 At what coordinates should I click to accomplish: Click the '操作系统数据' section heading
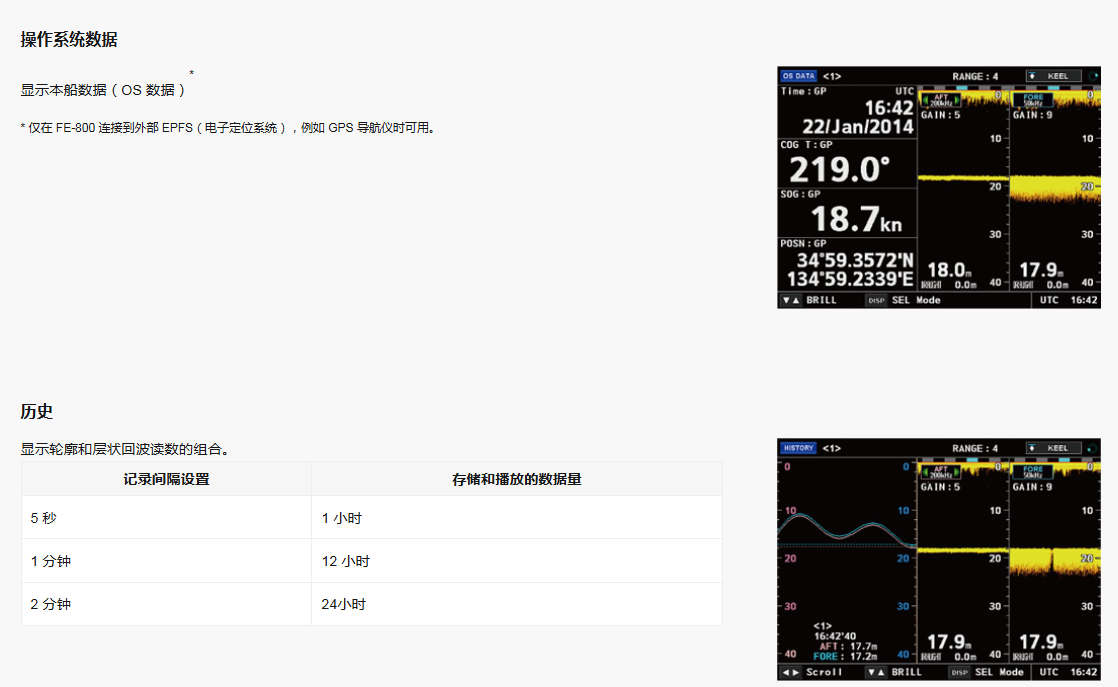pyautogui.click(x=69, y=40)
